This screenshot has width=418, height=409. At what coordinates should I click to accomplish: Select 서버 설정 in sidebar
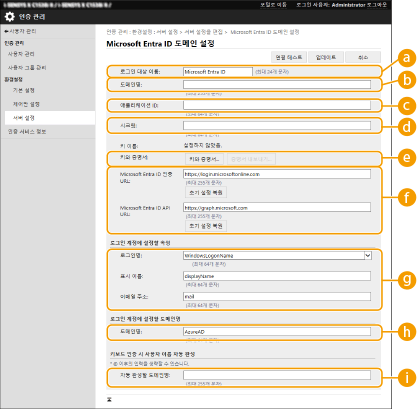coord(24,118)
